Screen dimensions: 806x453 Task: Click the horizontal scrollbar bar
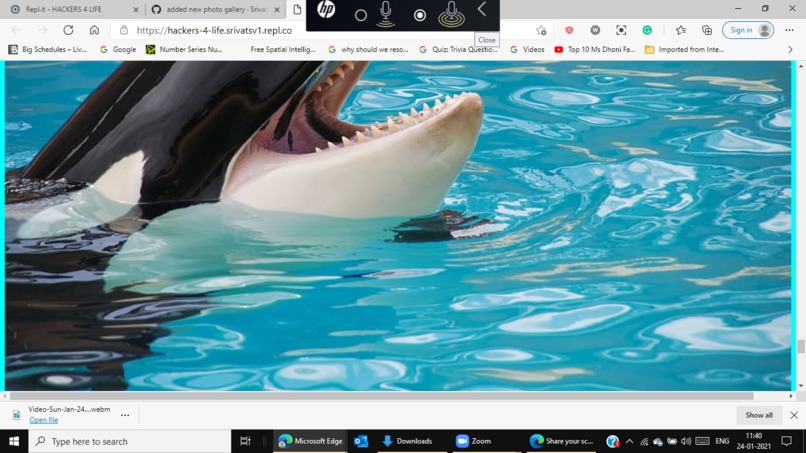[381, 396]
